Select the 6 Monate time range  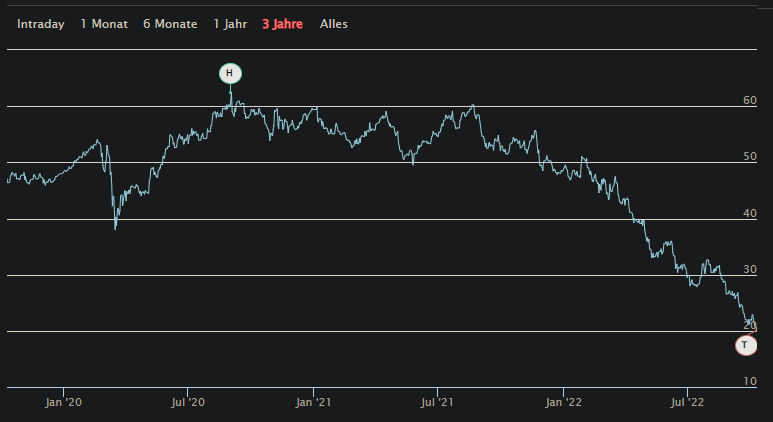[x=170, y=24]
